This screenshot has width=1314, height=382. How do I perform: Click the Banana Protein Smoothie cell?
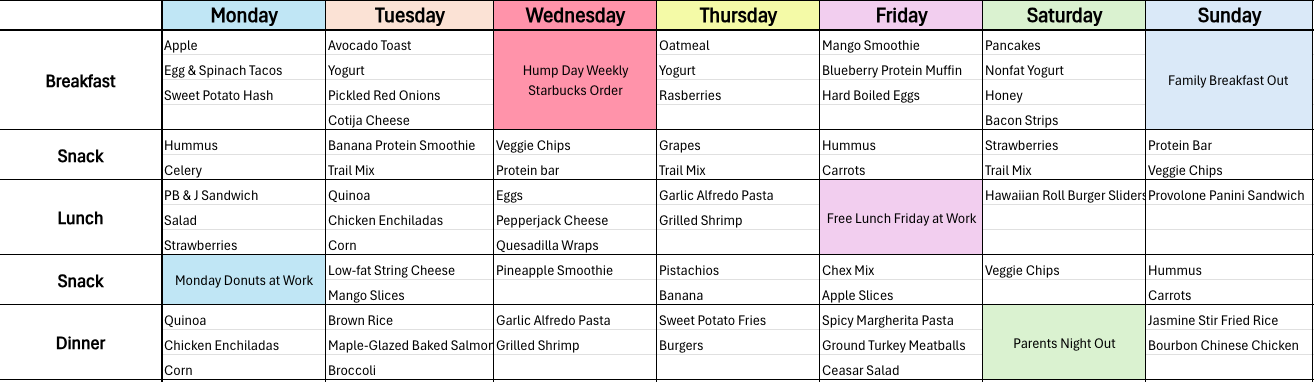[x=410, y=145]
